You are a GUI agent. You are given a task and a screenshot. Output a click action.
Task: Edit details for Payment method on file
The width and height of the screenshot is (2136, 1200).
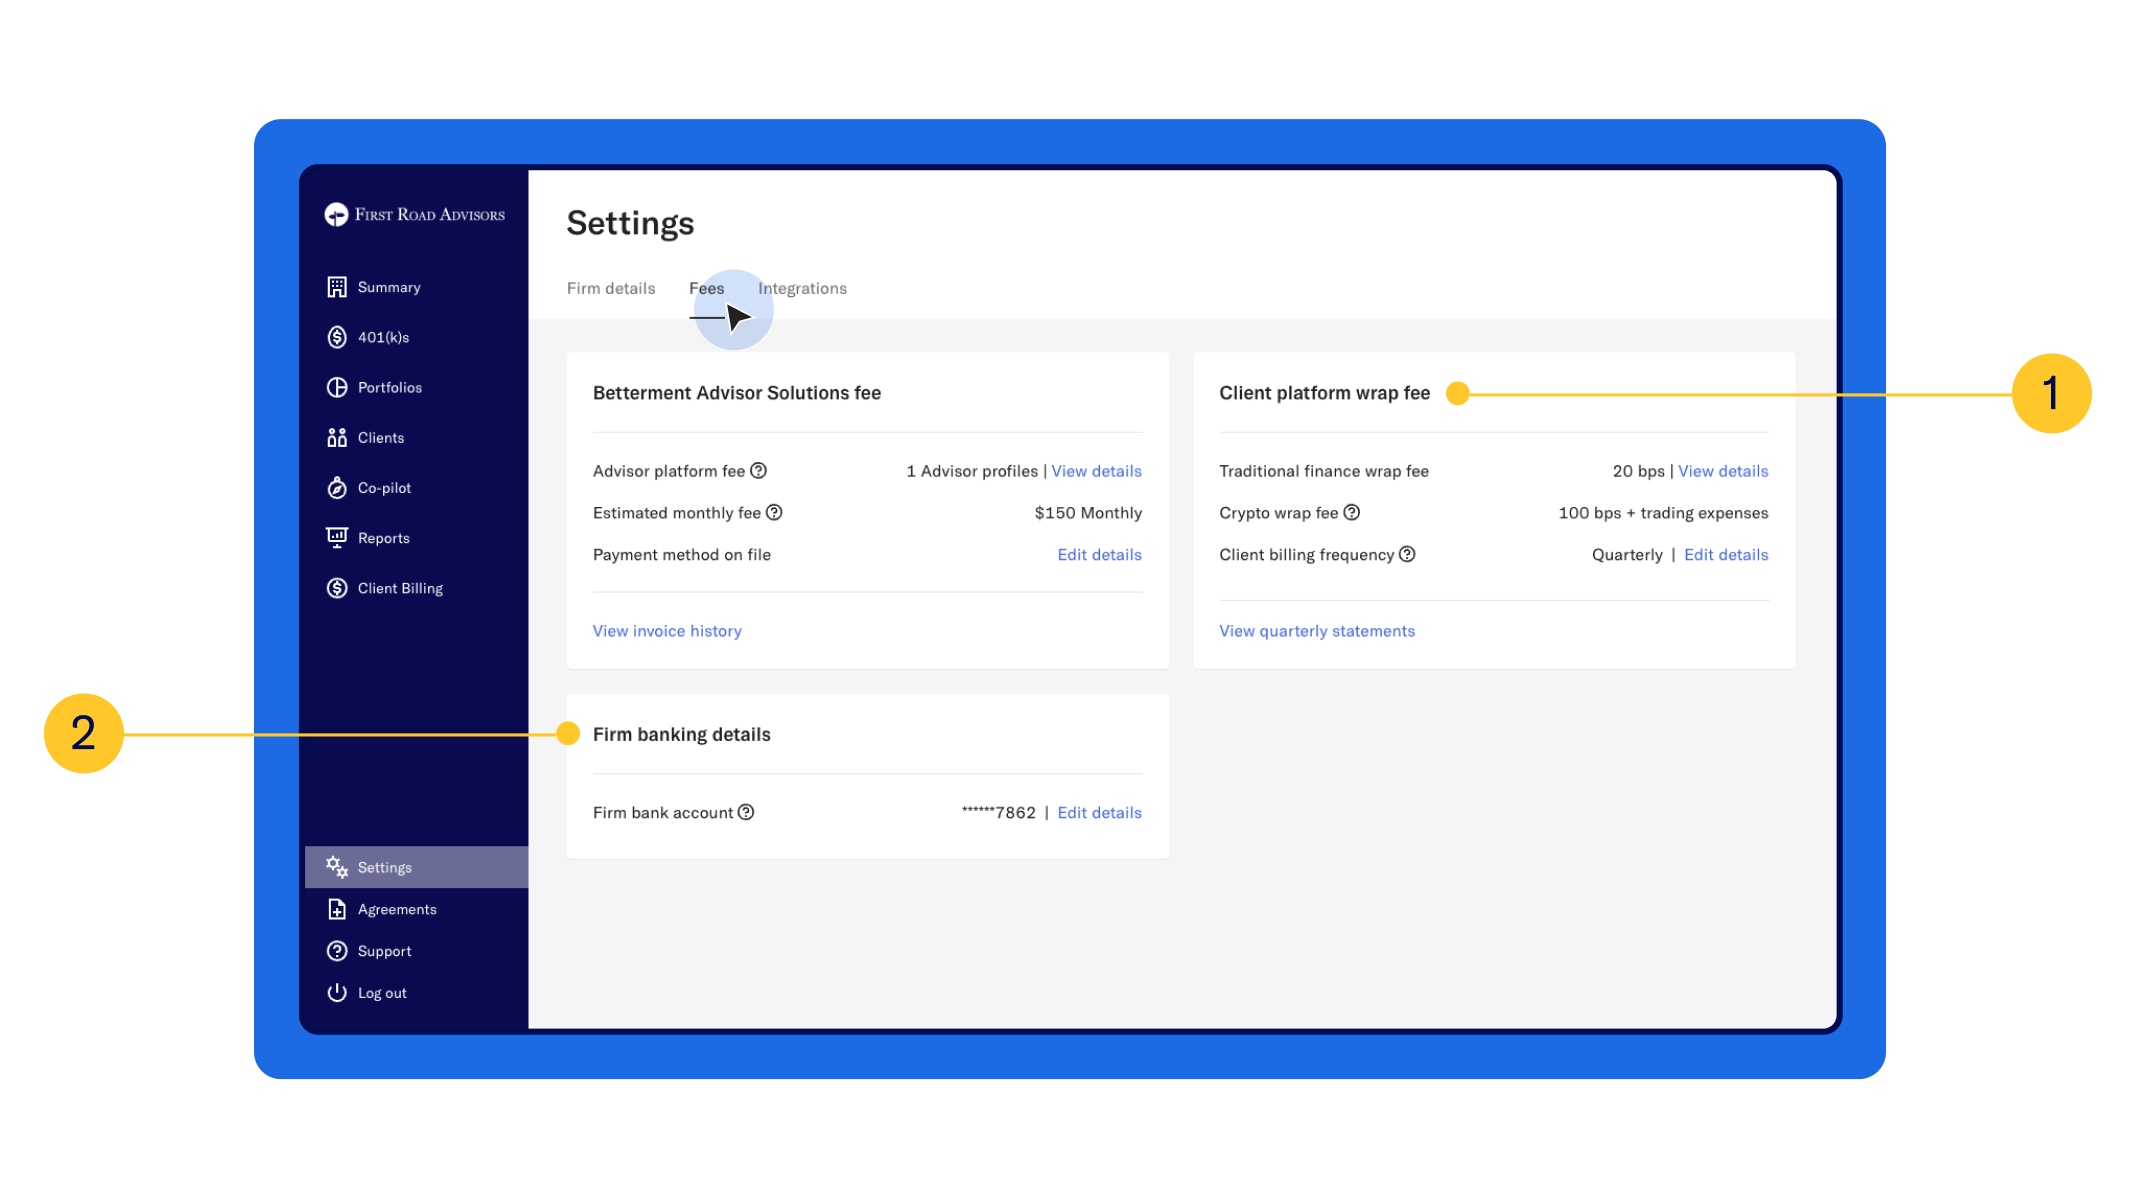[1099, 555]
